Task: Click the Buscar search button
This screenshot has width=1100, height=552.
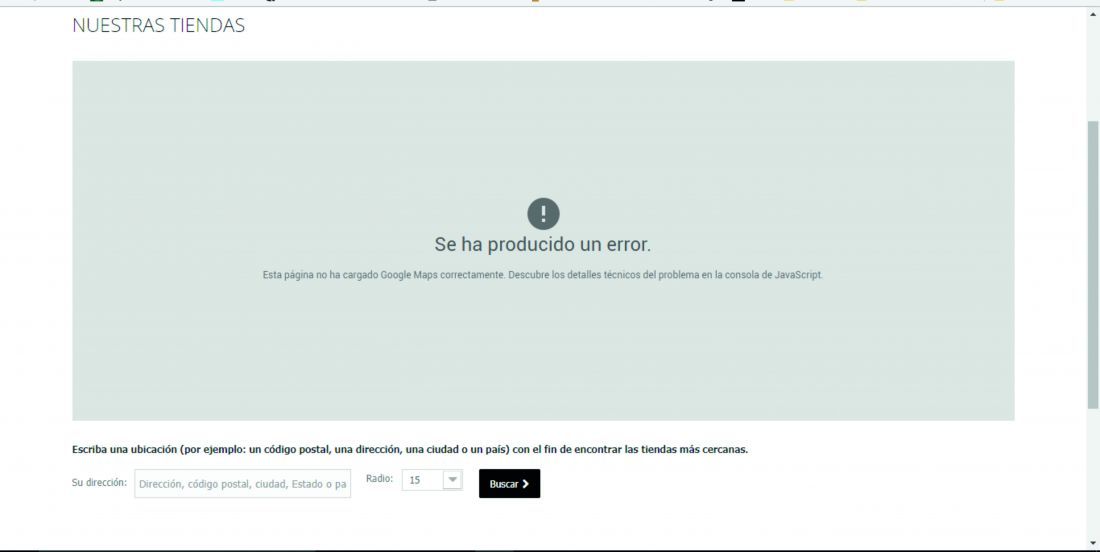Action: [509, 483]
